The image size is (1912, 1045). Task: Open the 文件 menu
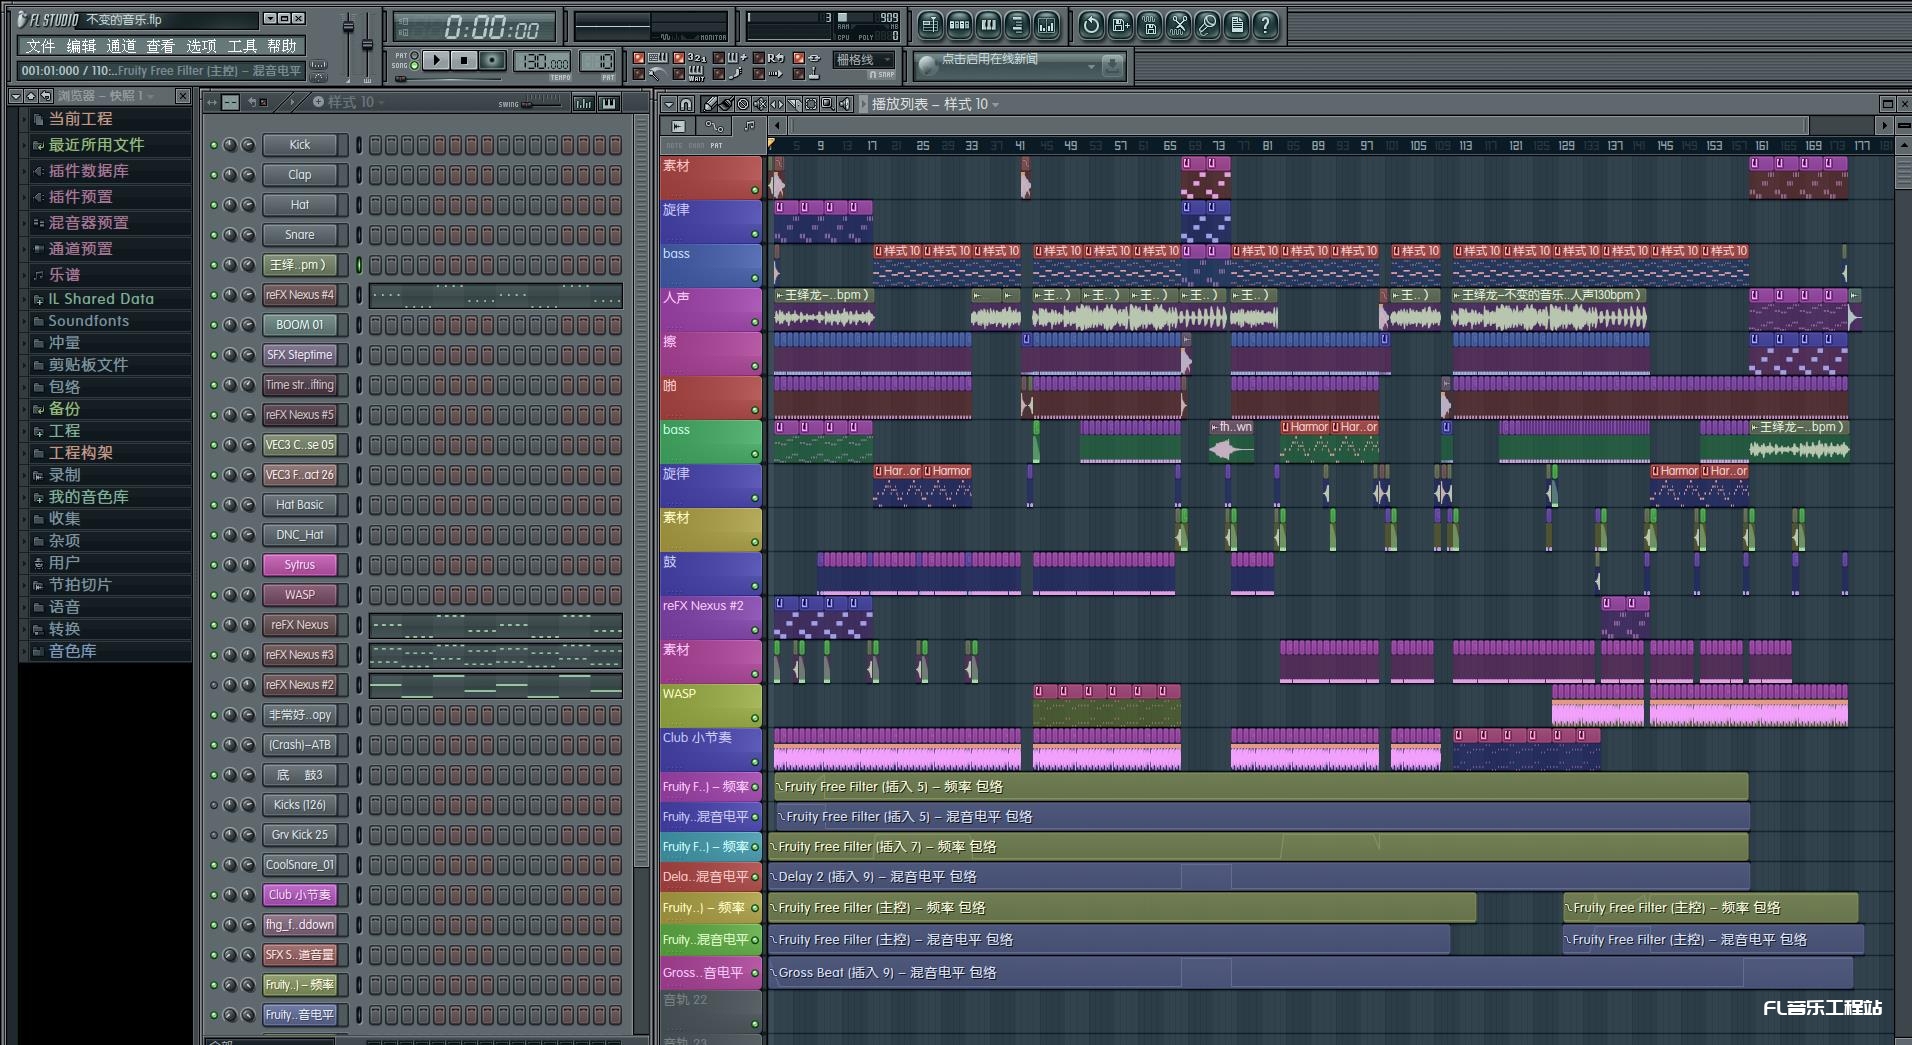pyautogui.click(x=40, y=46)
